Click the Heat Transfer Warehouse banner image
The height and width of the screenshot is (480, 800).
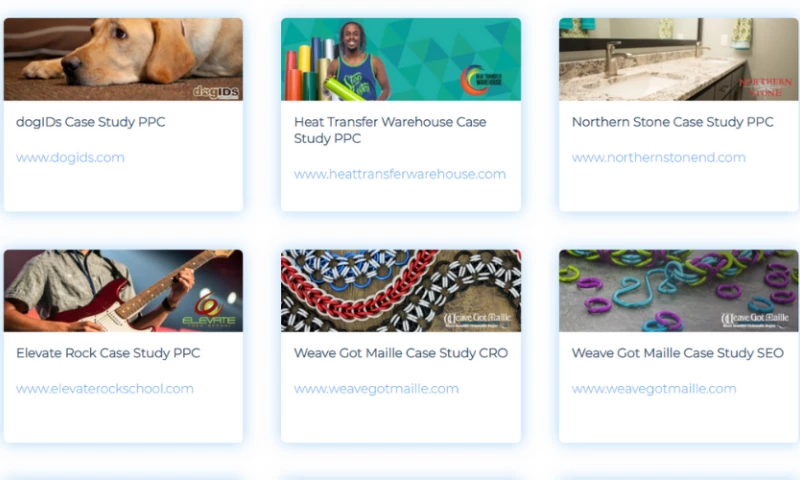tap(401, 59)
